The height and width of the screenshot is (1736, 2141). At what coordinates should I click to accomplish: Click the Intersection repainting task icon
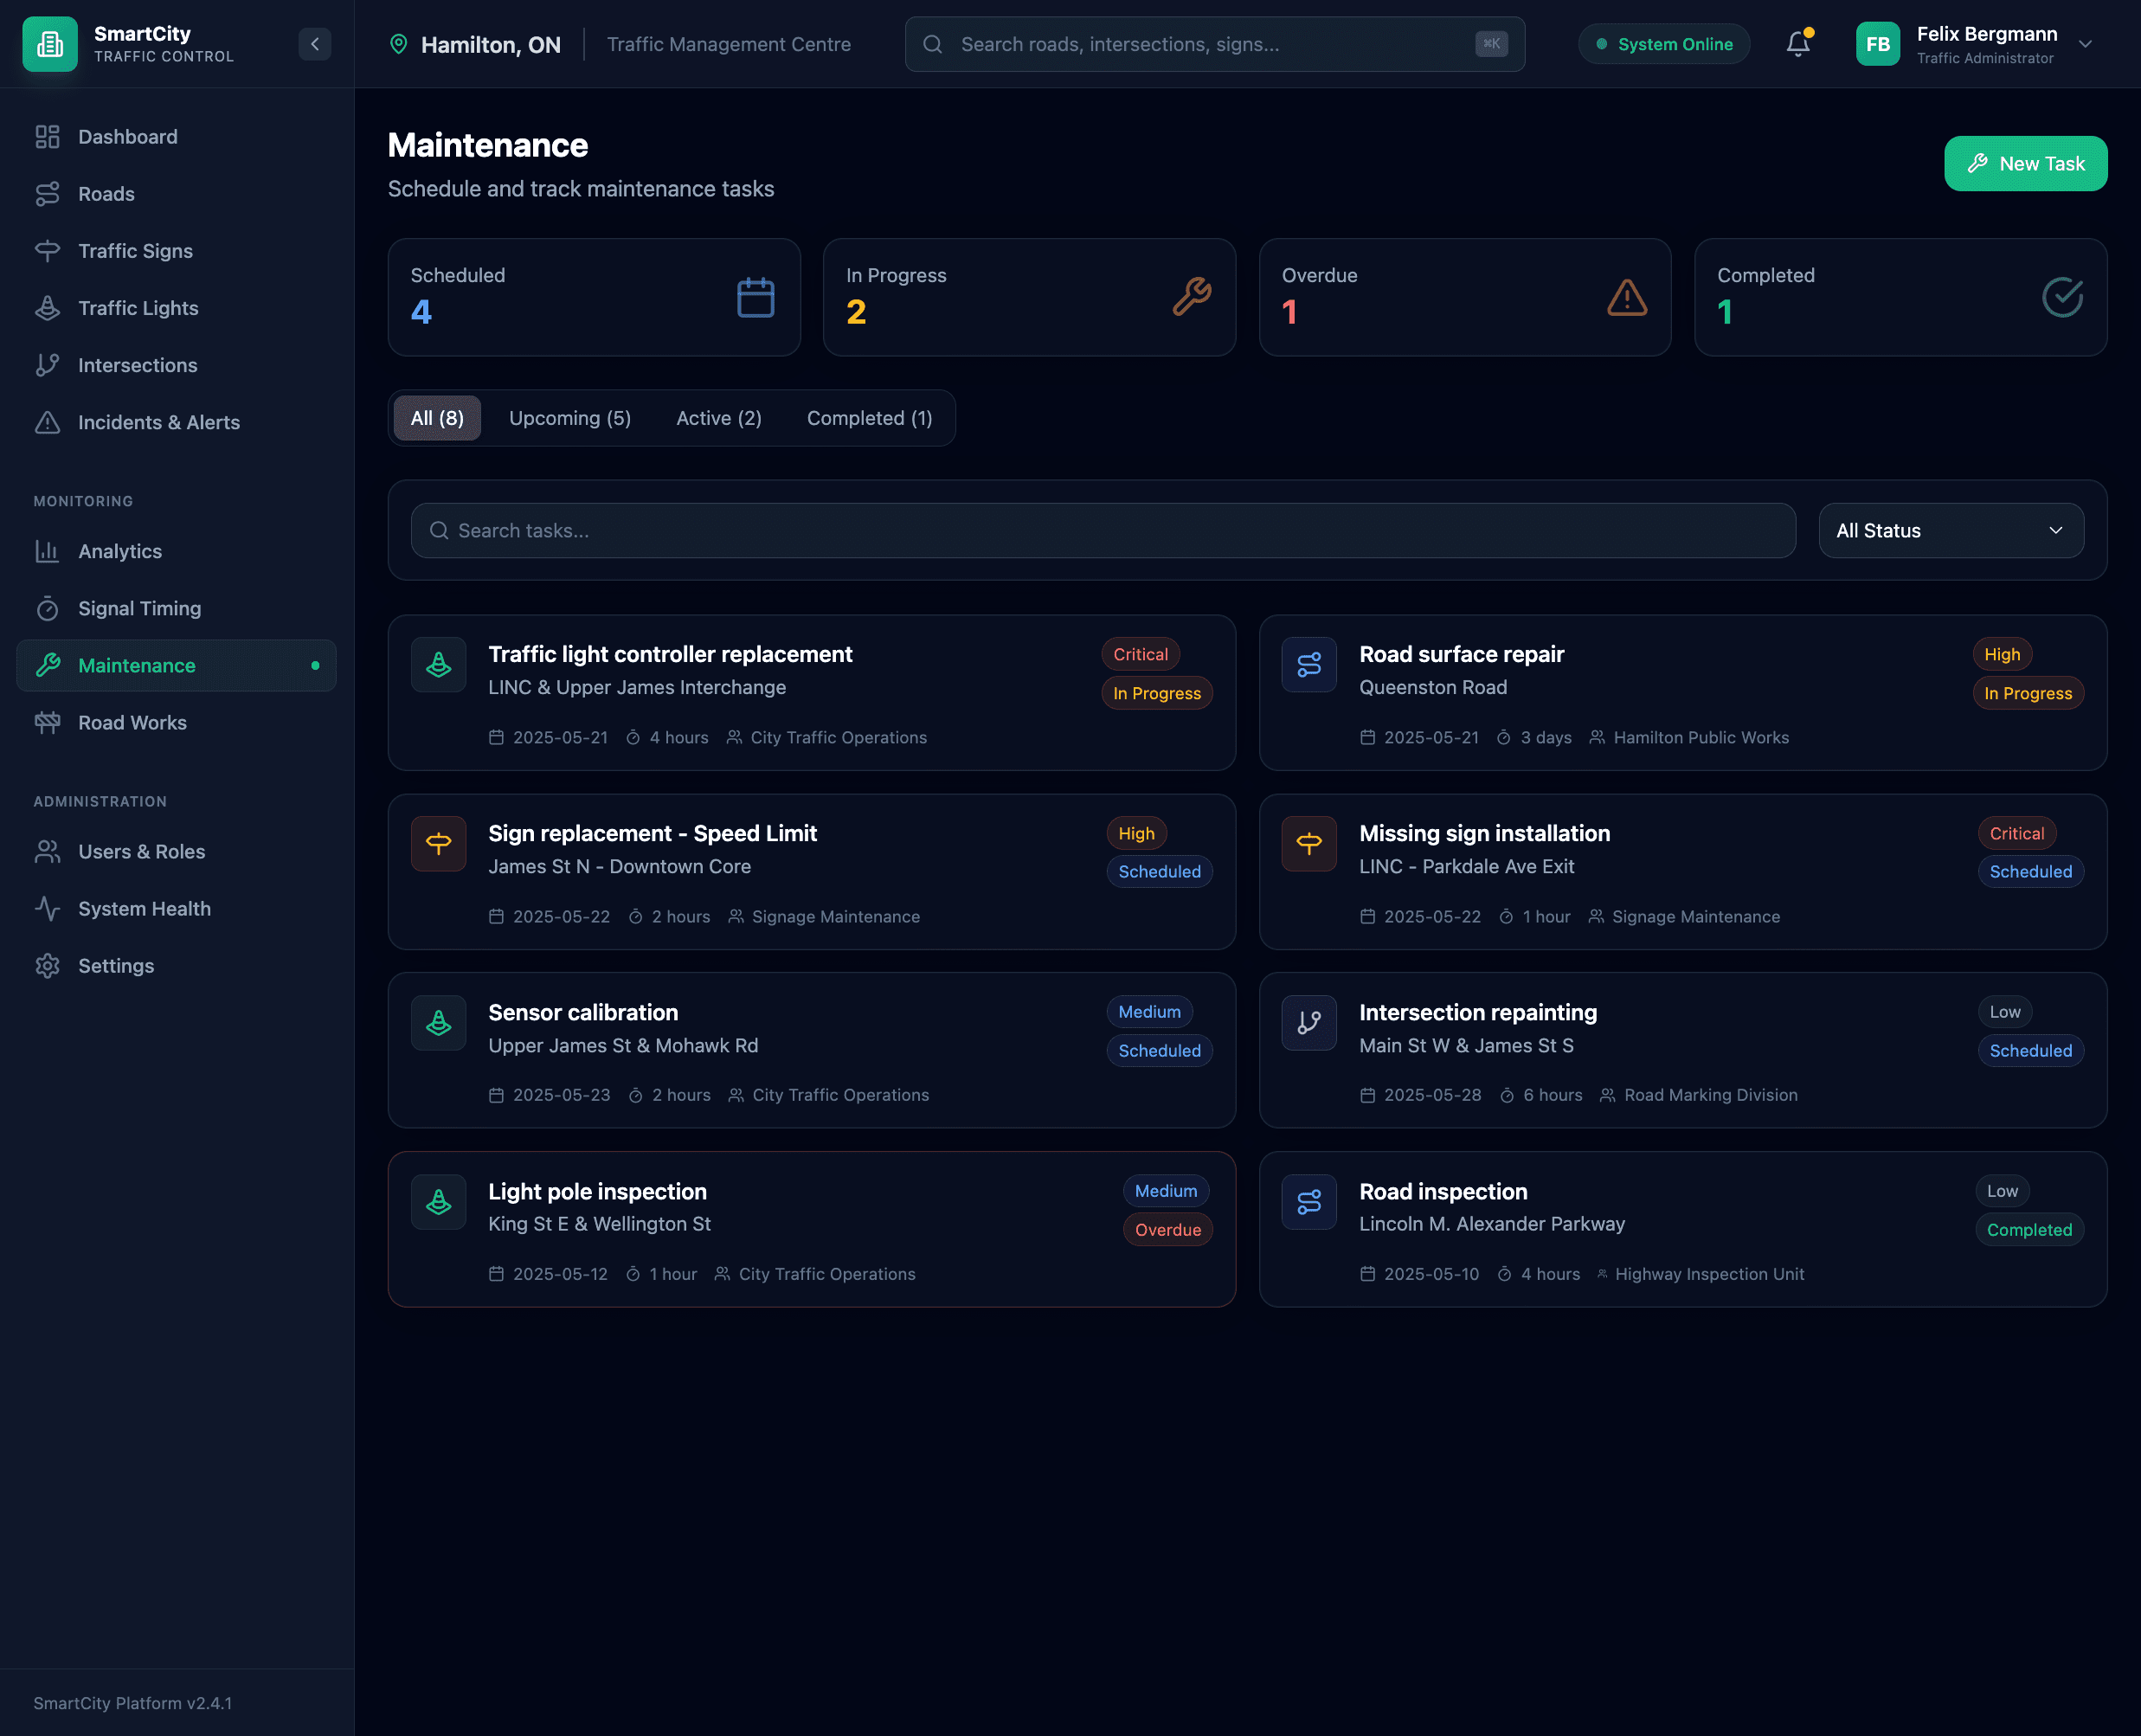coord(1308,1022)
